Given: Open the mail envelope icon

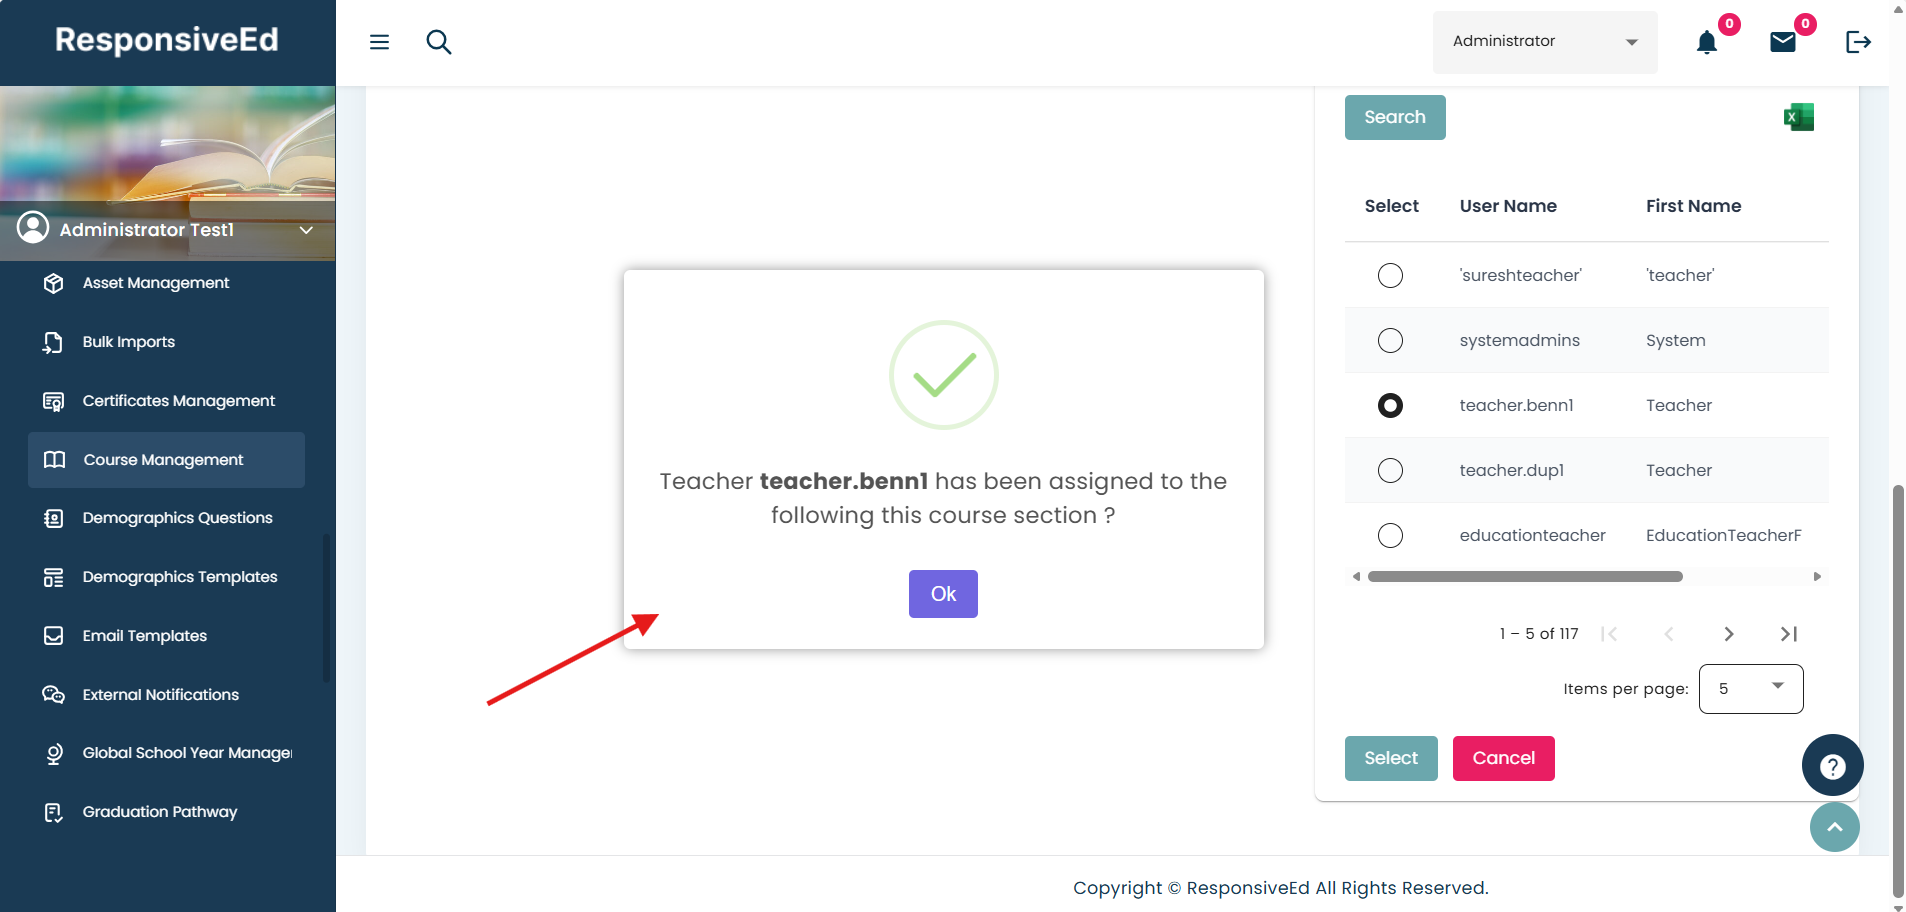Looking at the screenshot, I should 1783,42.
